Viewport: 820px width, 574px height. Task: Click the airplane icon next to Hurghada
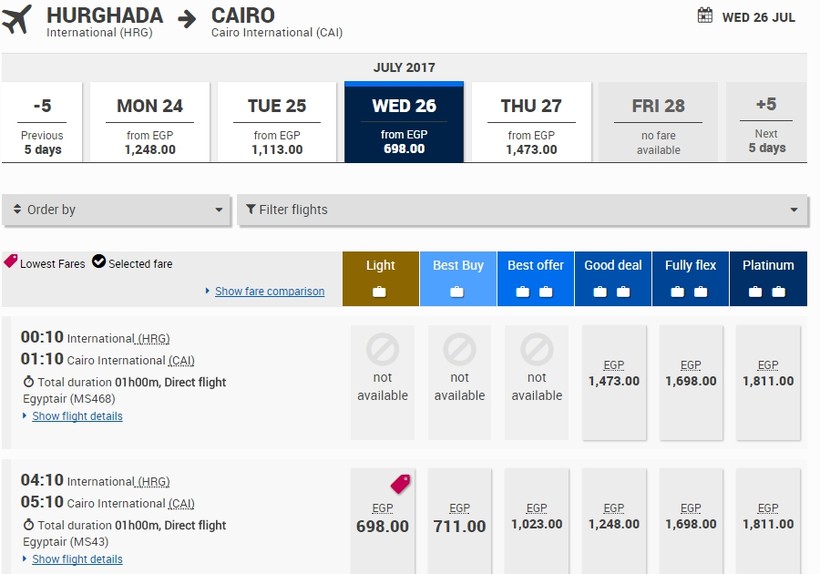(x=17, y=20)
